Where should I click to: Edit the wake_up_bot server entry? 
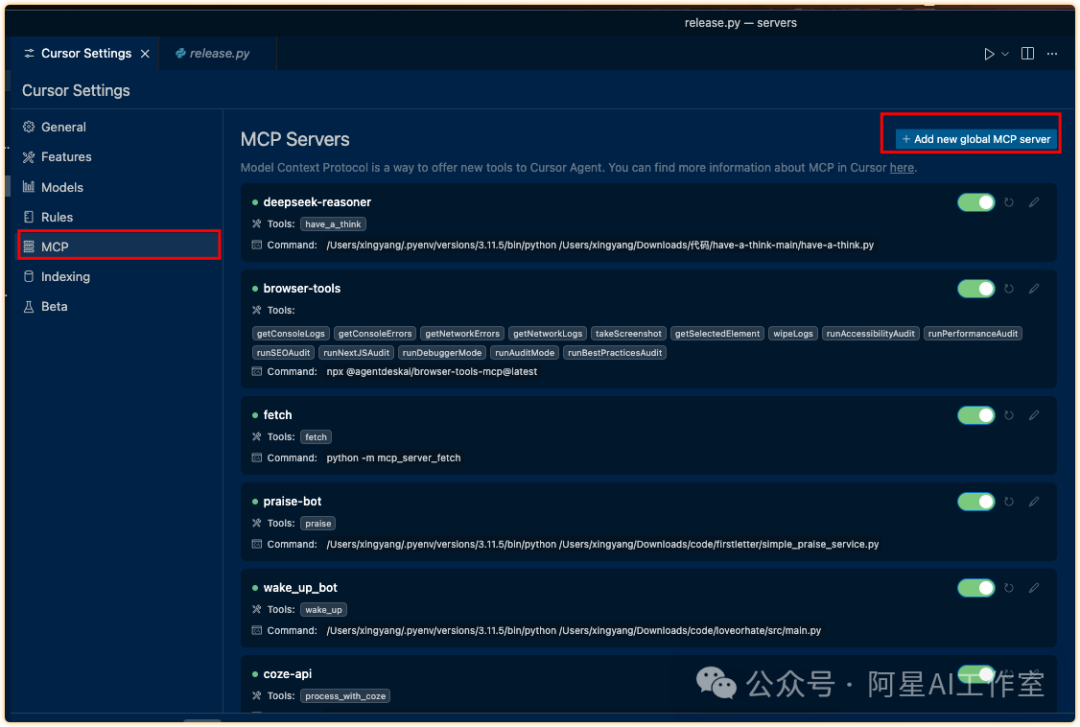1034,587
